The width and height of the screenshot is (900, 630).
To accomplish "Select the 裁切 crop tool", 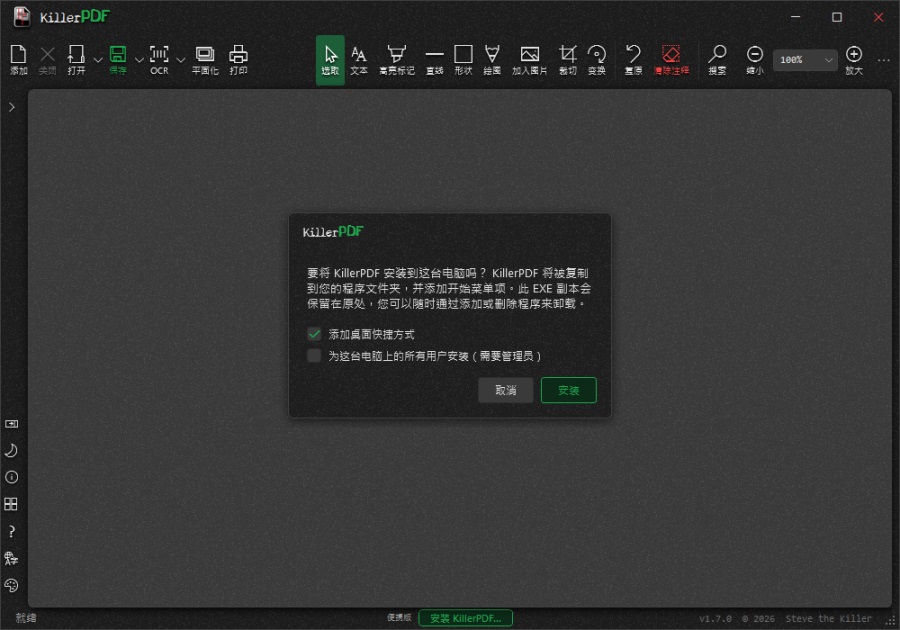I will pyautogui.click(x=568, y=60).
